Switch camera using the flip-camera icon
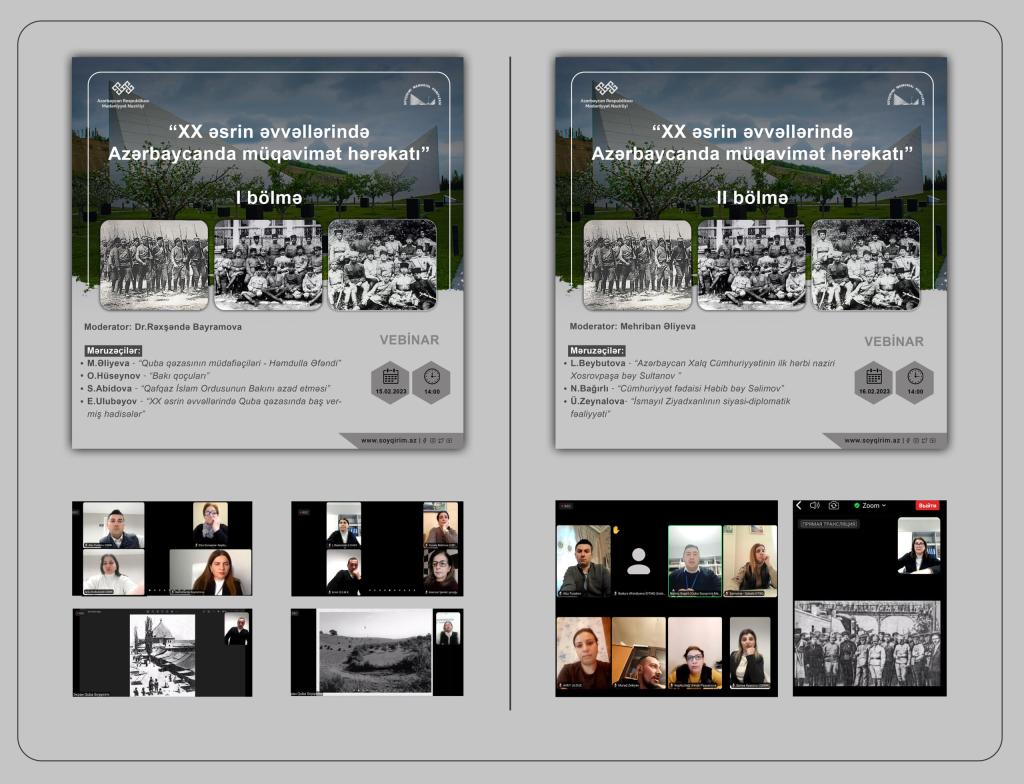 833,505
